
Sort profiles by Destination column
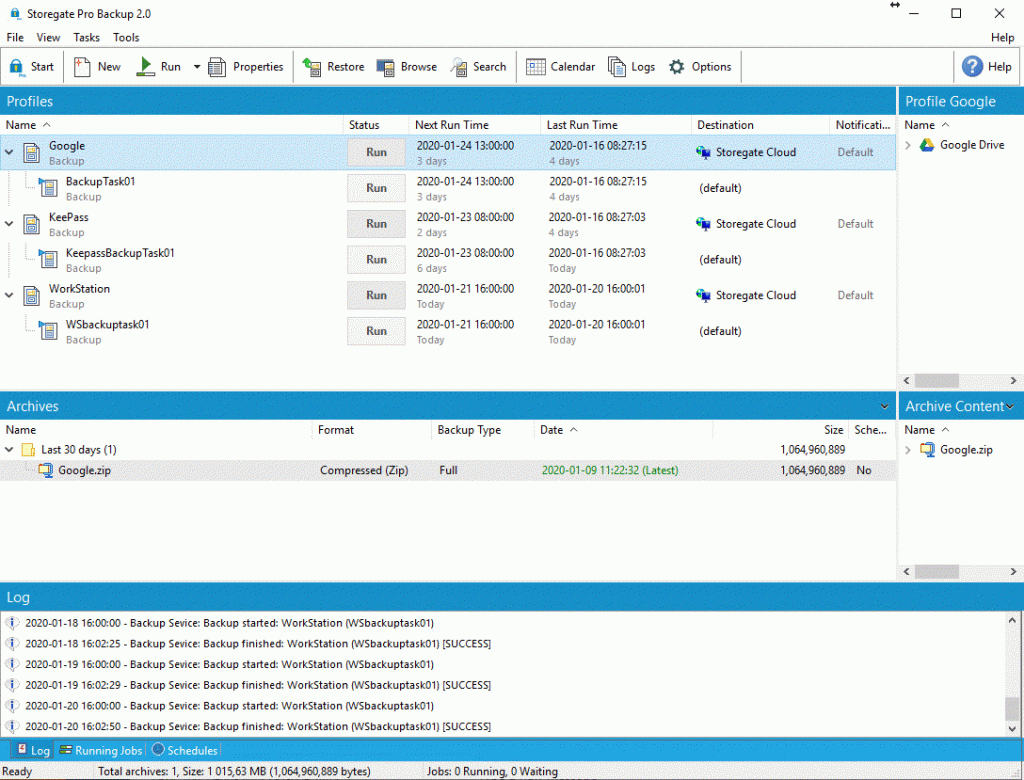(x=760, y=125)
